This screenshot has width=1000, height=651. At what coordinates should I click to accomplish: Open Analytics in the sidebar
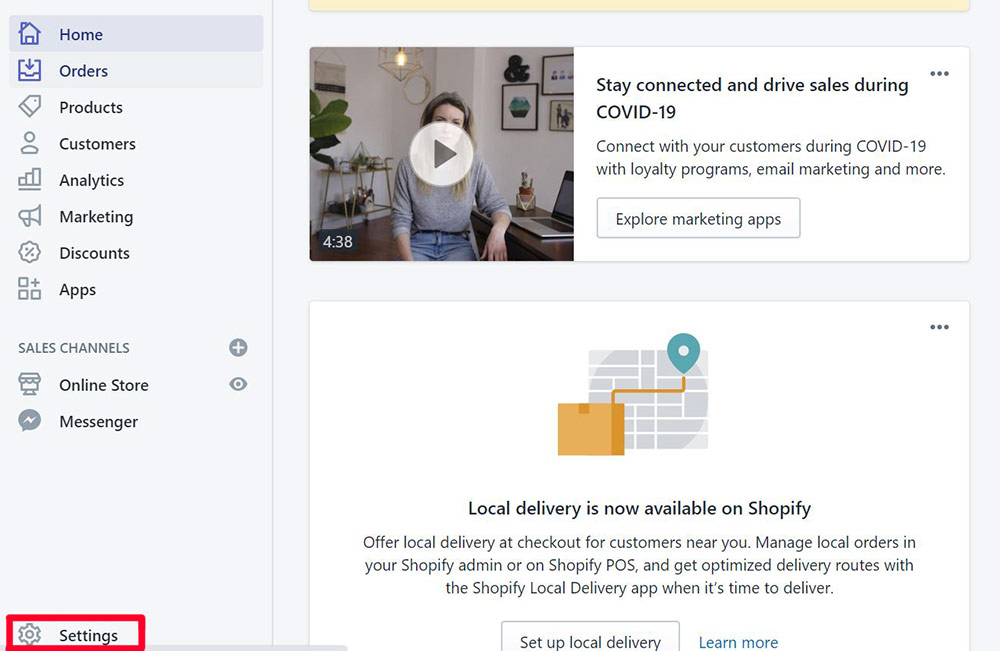(x=136, y=179)
